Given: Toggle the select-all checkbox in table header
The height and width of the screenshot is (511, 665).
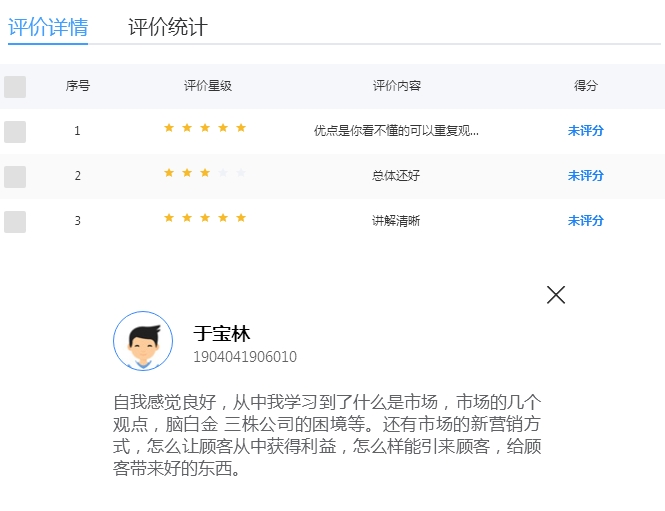Looking at the screenshot, I should pos(15,87).
